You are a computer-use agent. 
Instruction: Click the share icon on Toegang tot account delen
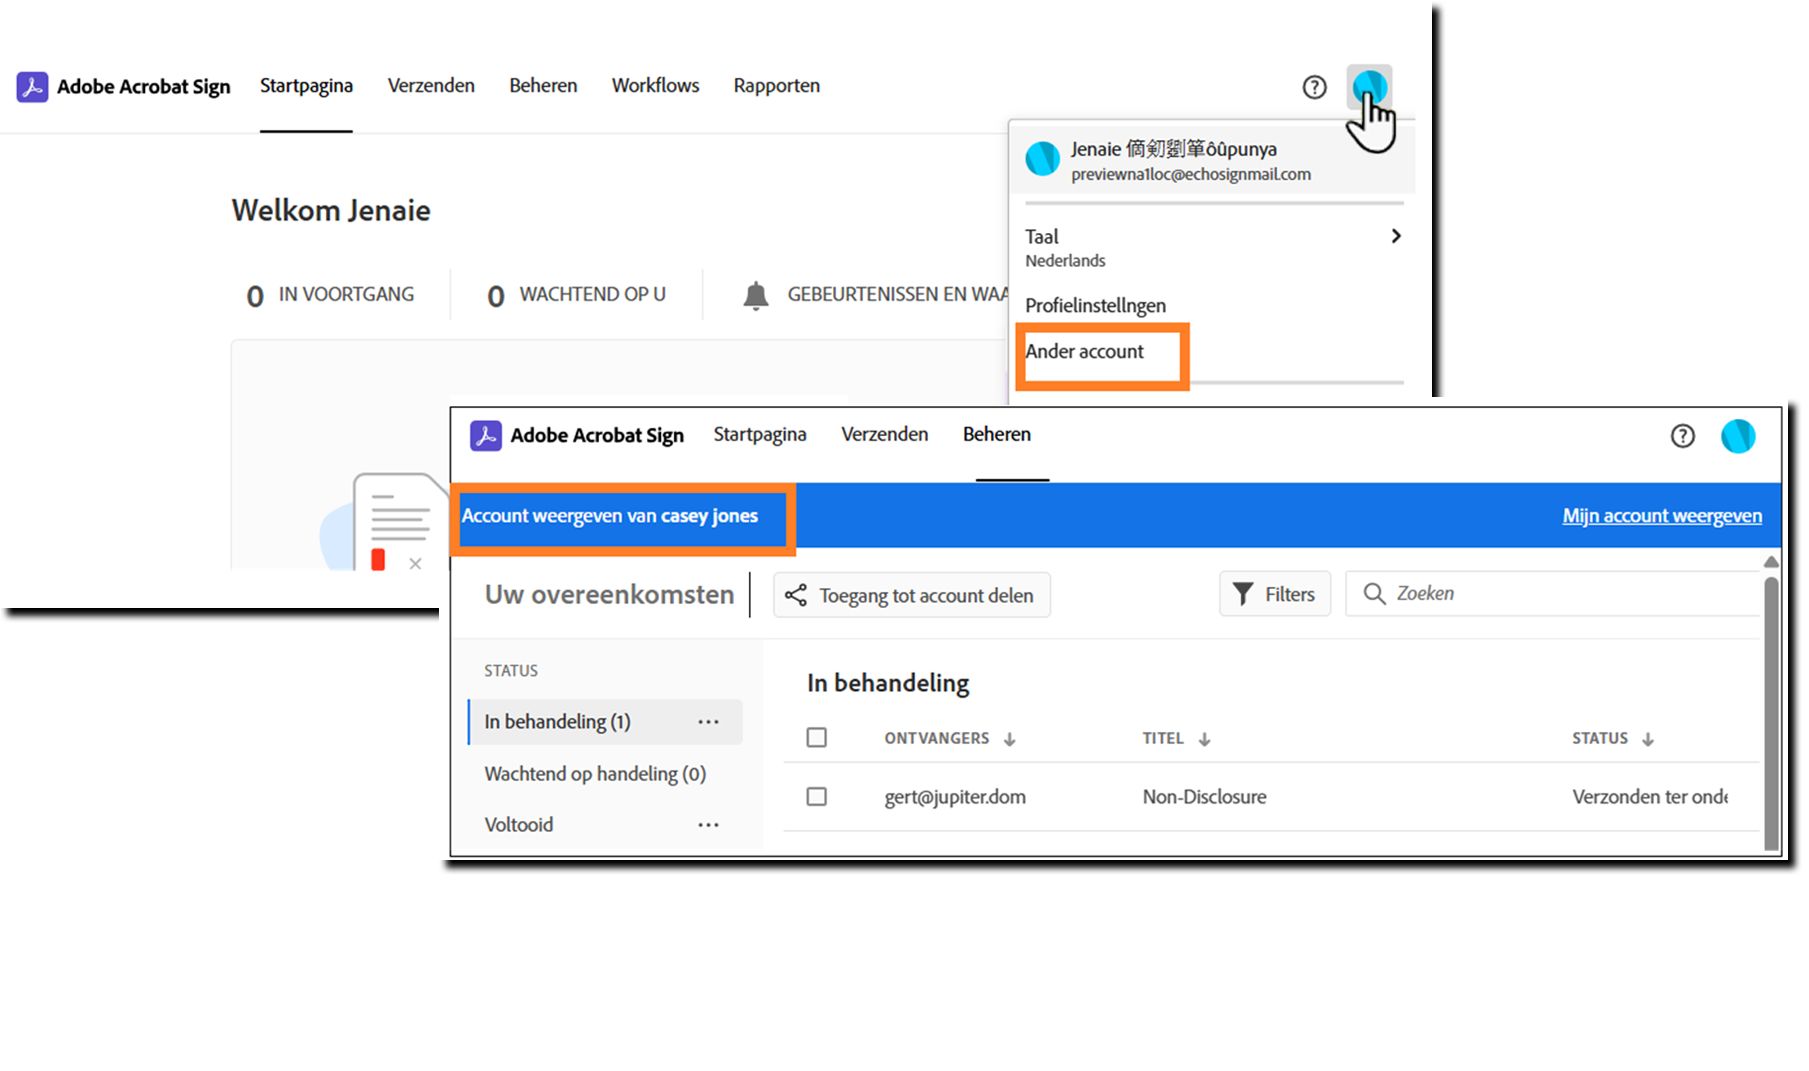pyautogui.click(x=796, y=596)
